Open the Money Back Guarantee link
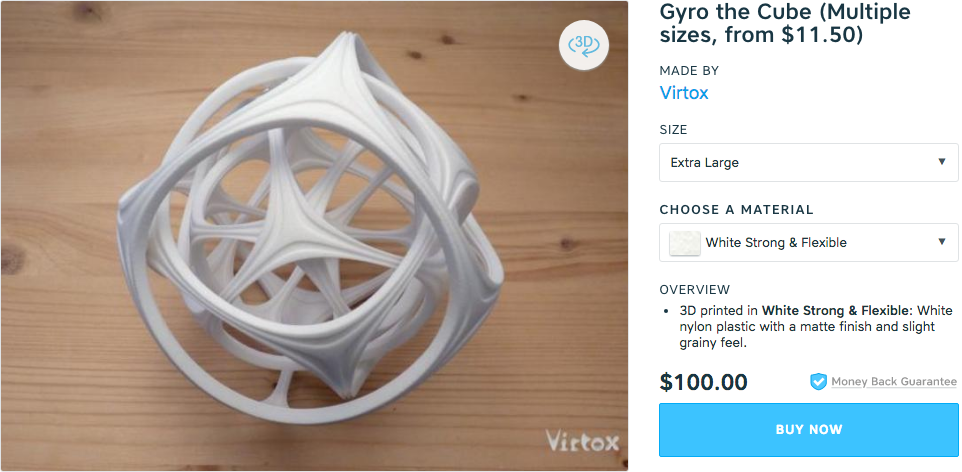The width and height of the screenshot is (962, 472). point(894,382)
